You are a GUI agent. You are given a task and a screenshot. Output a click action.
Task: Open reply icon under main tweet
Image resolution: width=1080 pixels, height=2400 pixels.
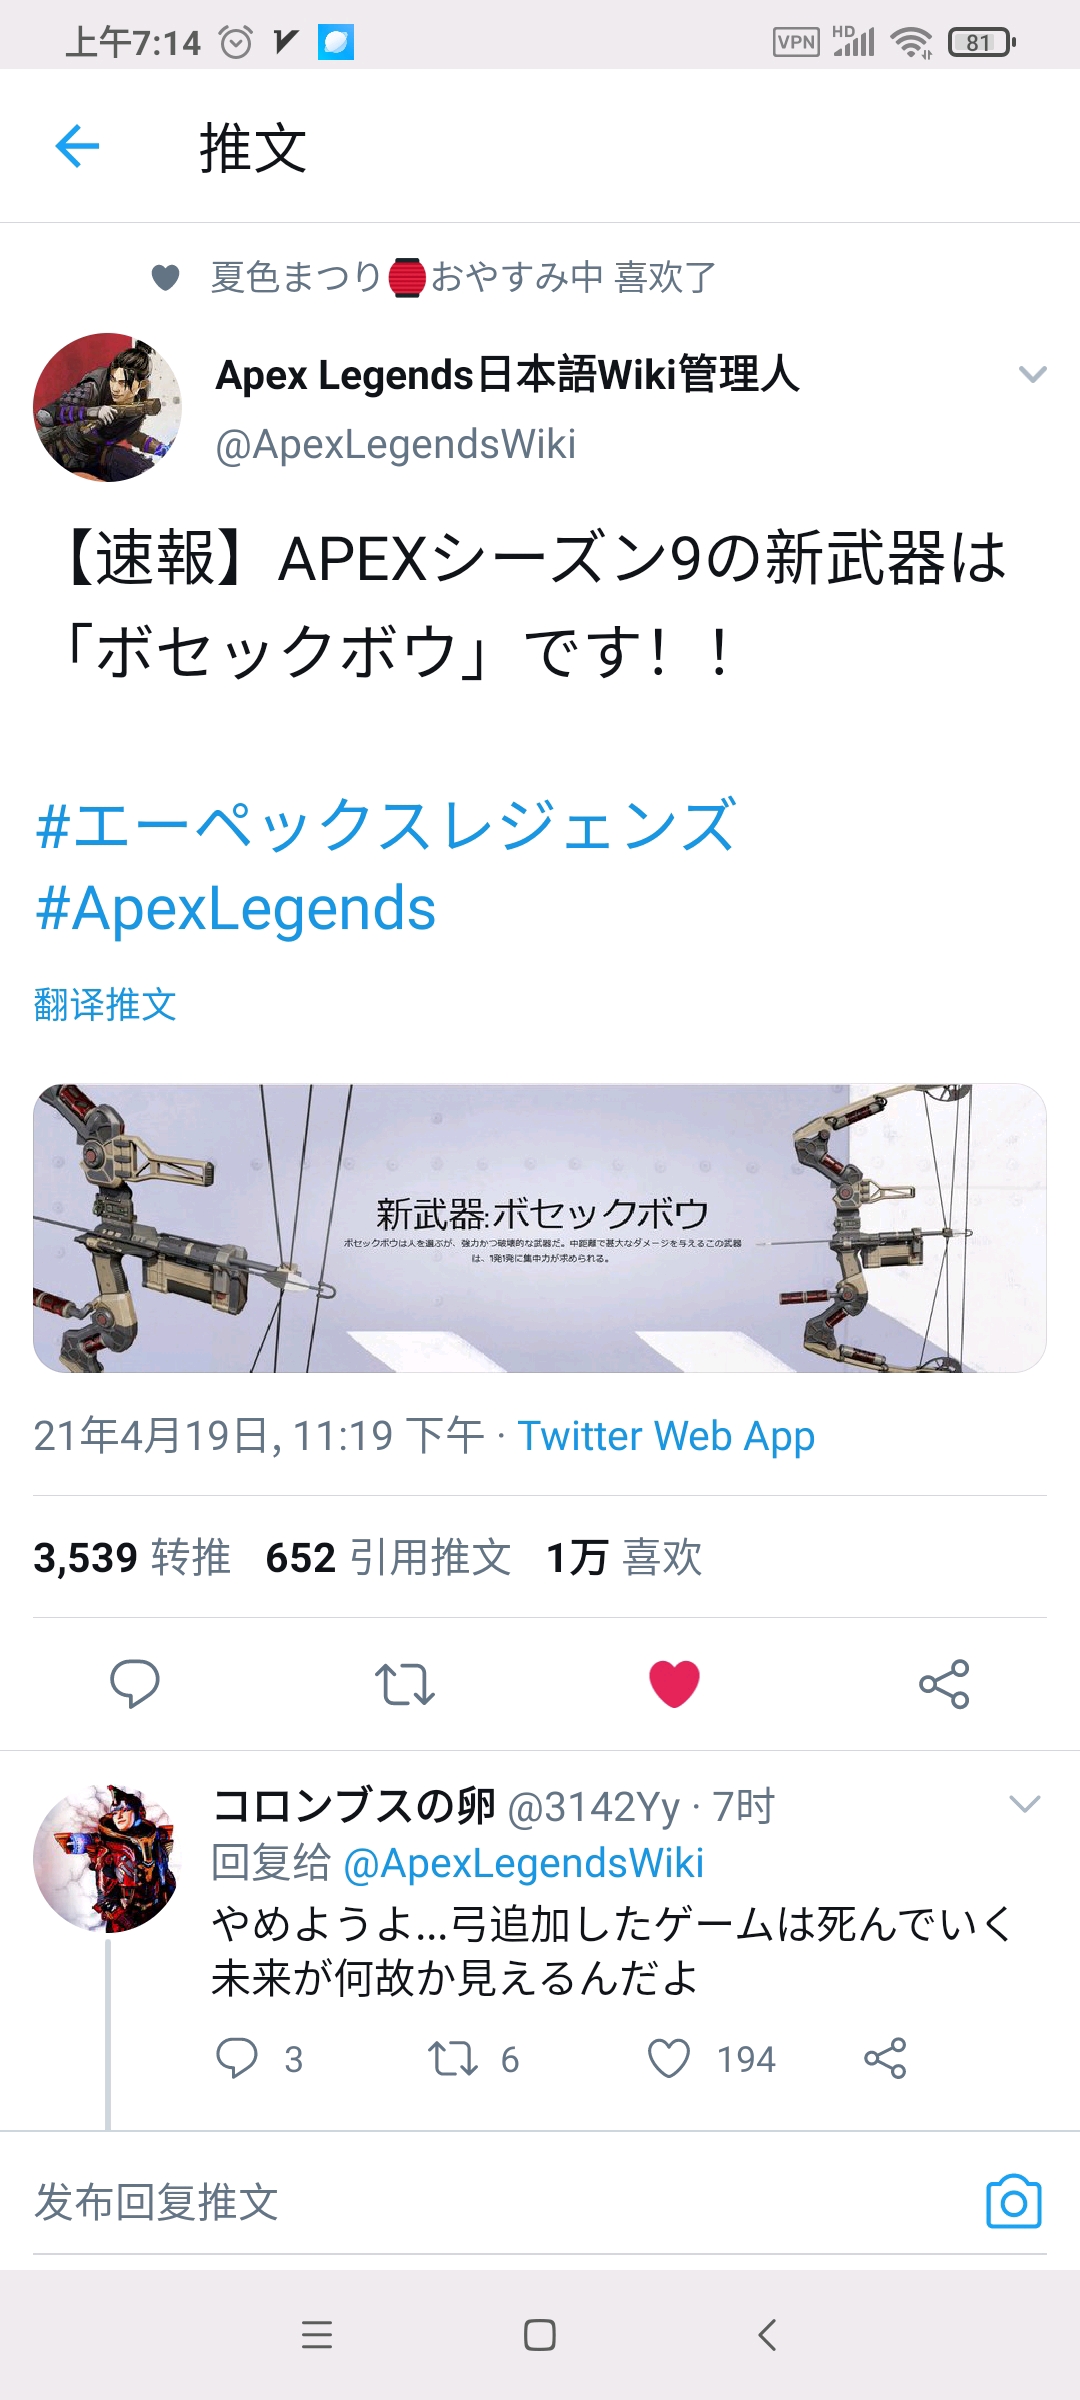pyautogui.click(x=135, y=1684)
